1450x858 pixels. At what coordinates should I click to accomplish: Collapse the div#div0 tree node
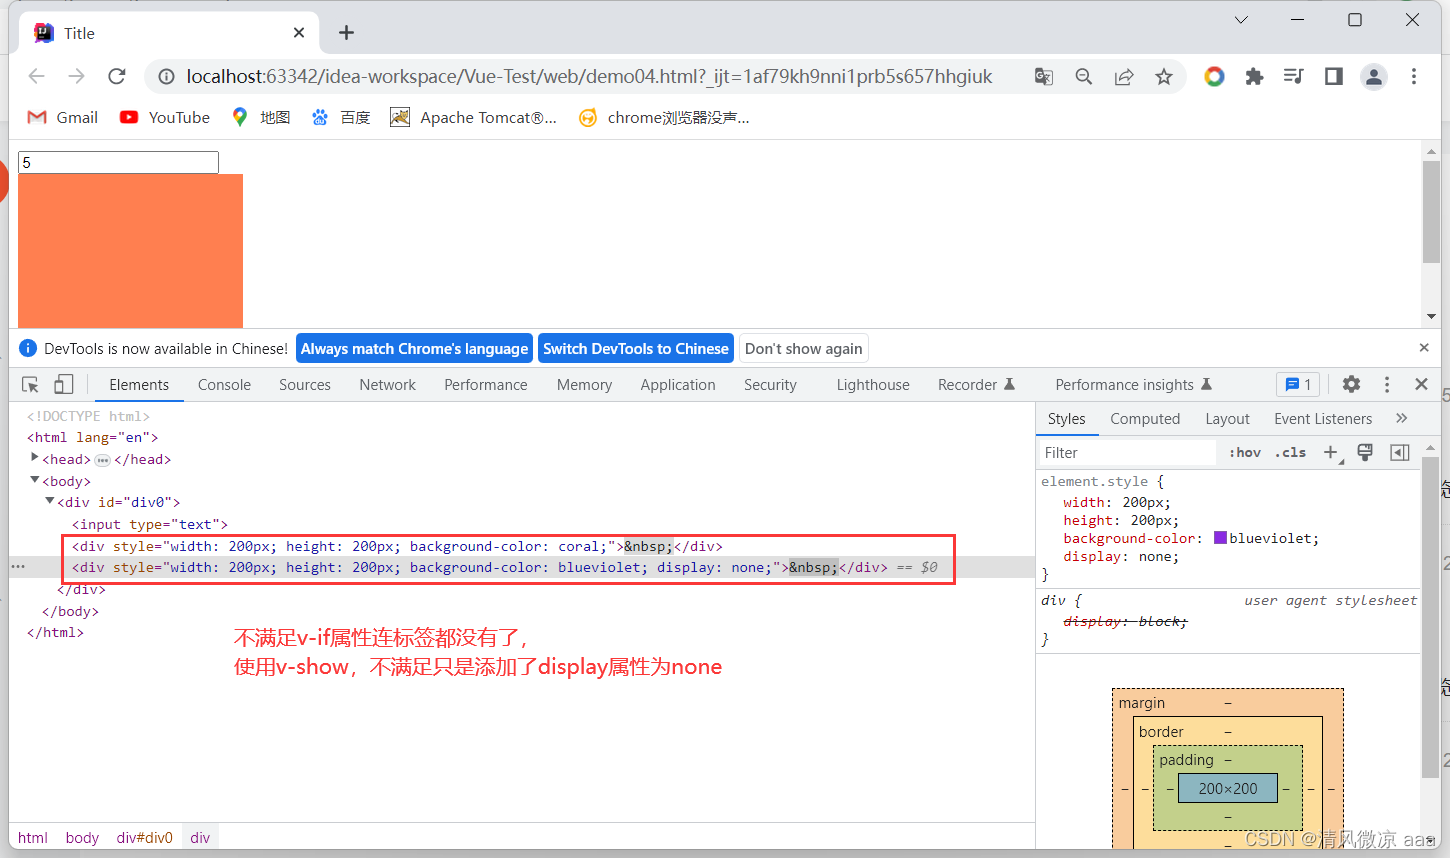click(50, 501)
